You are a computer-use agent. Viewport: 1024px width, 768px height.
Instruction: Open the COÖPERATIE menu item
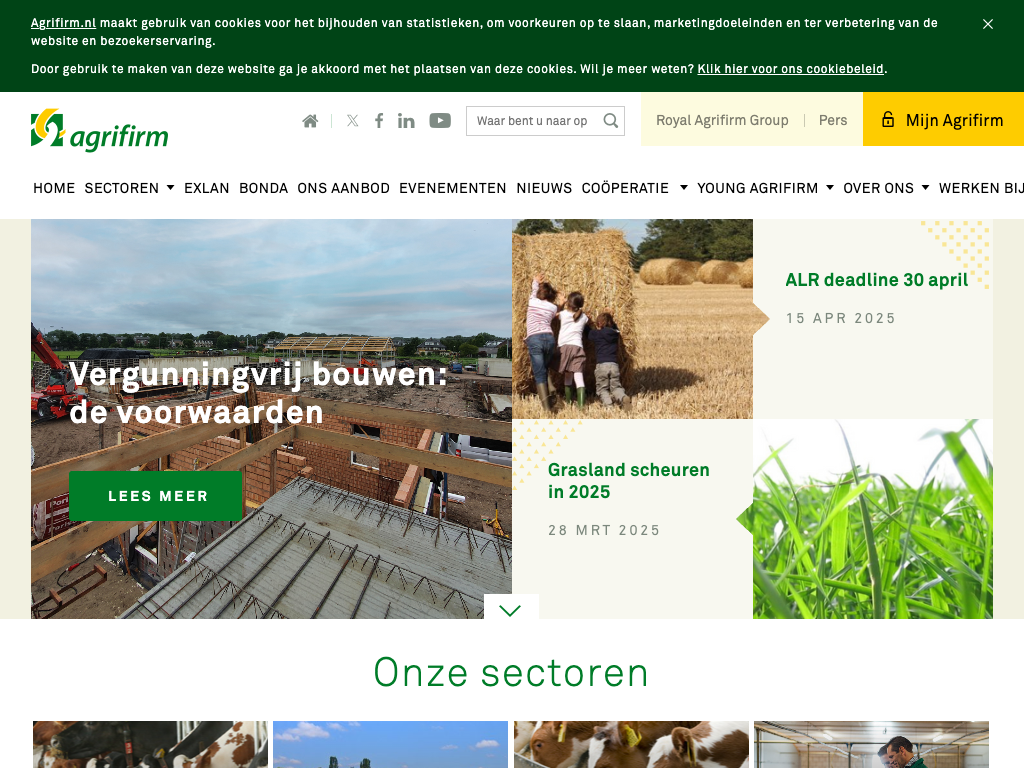point(625,188)
